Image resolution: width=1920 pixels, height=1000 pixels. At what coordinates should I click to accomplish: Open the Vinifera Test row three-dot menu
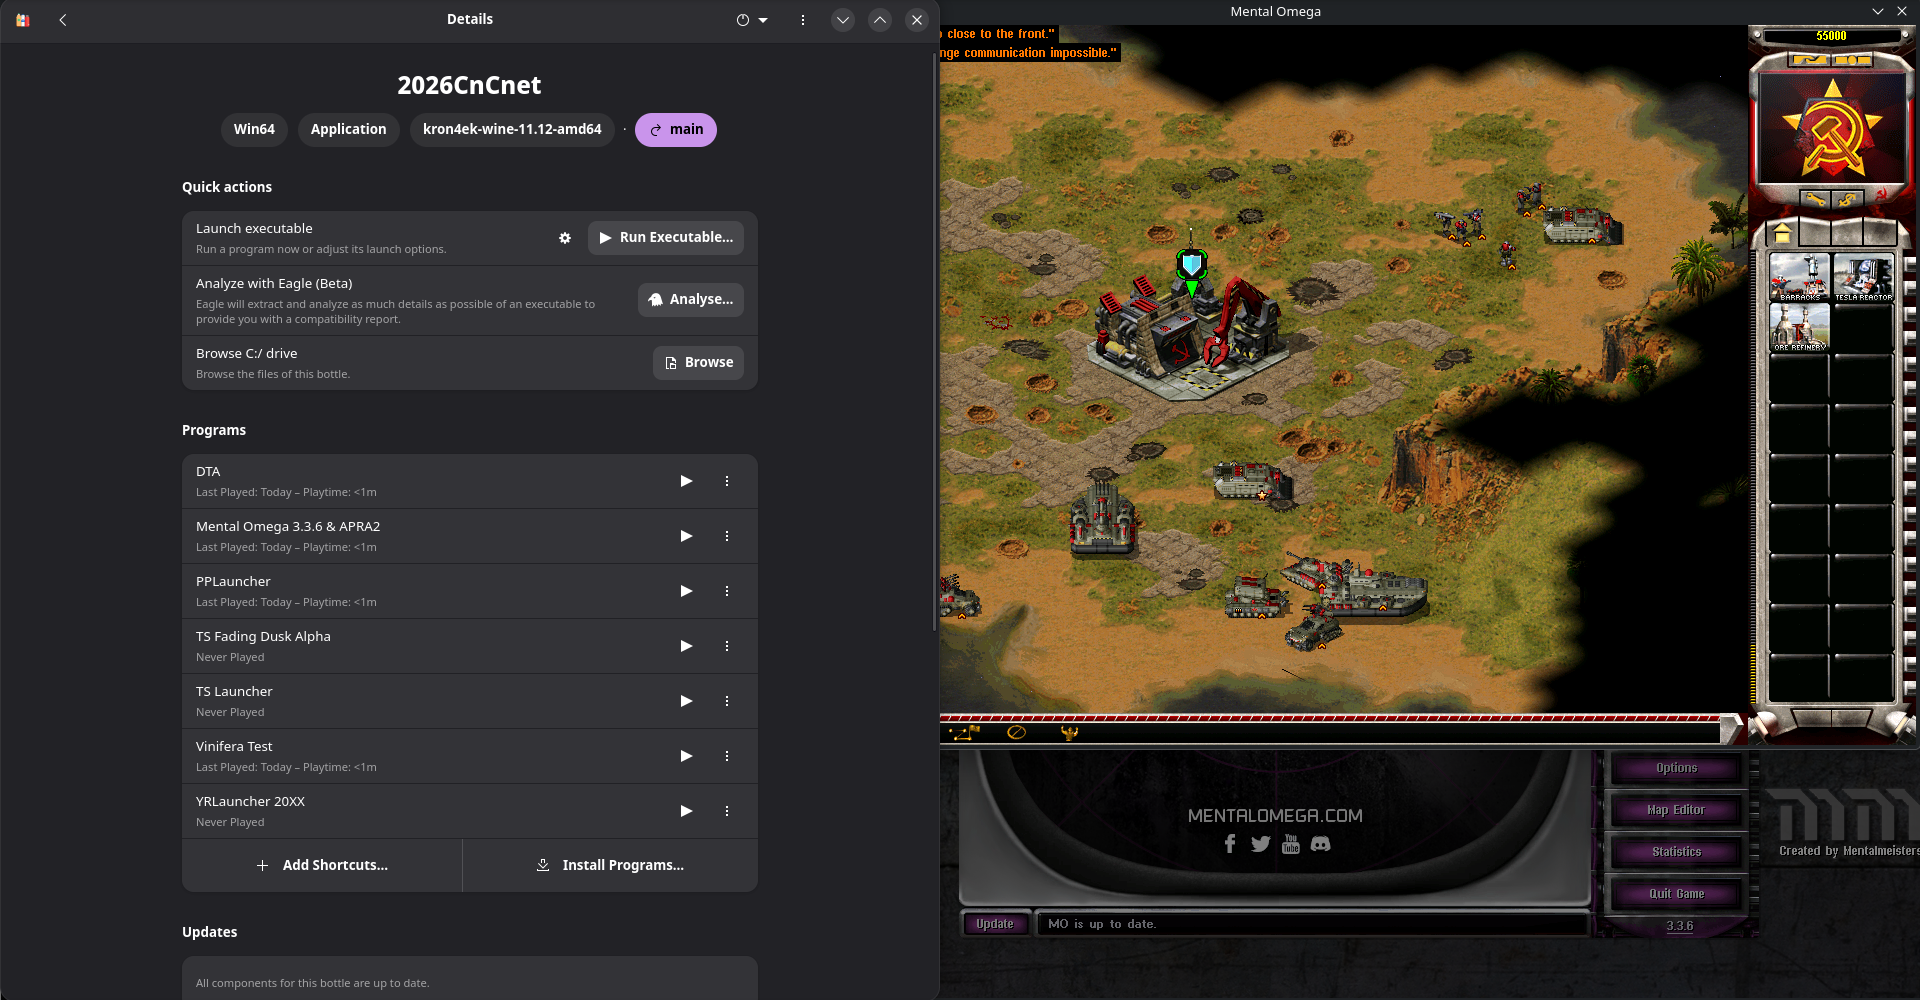[727, 756]
